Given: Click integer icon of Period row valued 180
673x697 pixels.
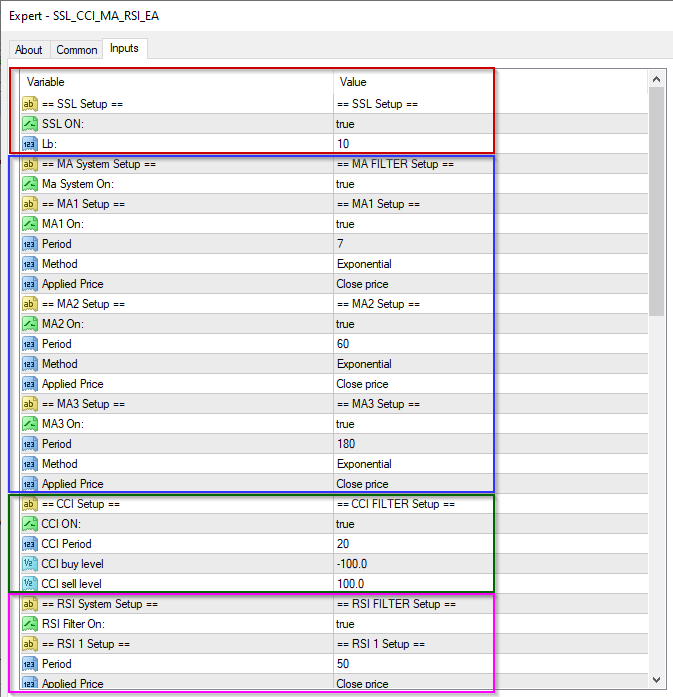Looking at the screenshot, I should [29, 444].
